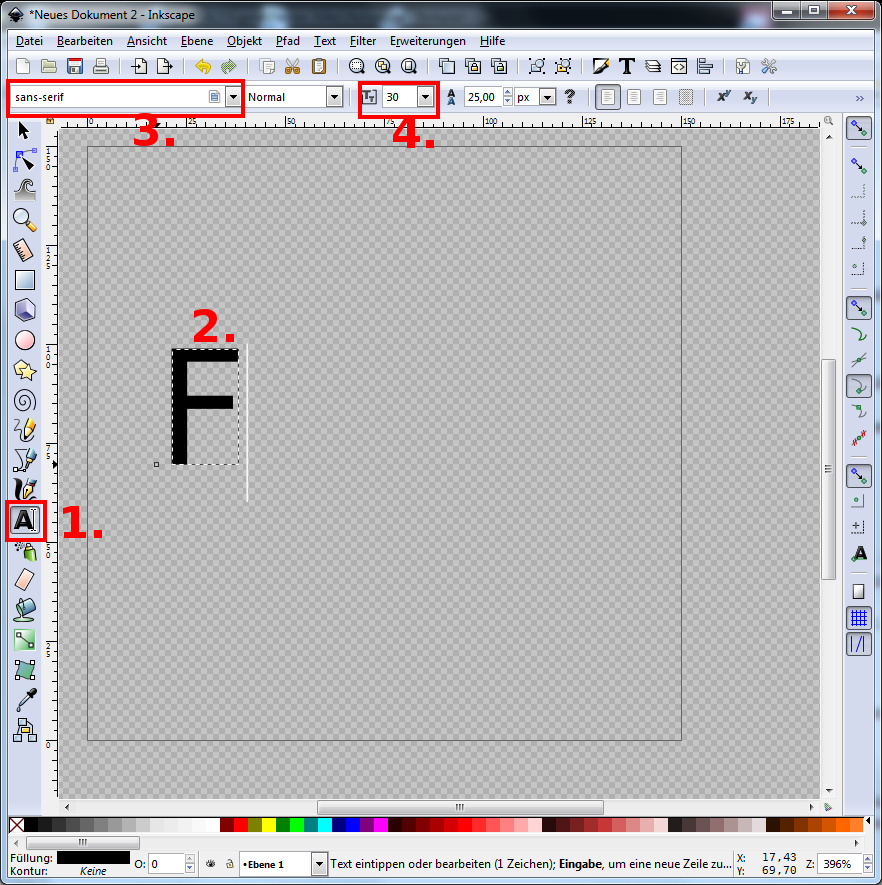Click the horizontal canvas scrollbar
The height and width of the screenshot is (885, 882).
click(460, 807)
